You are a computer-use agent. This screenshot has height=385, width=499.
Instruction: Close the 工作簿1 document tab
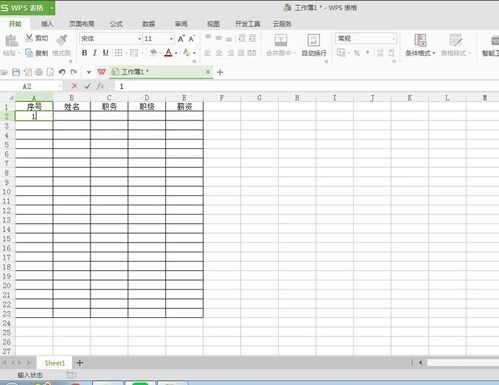click(x=208, y=72)
